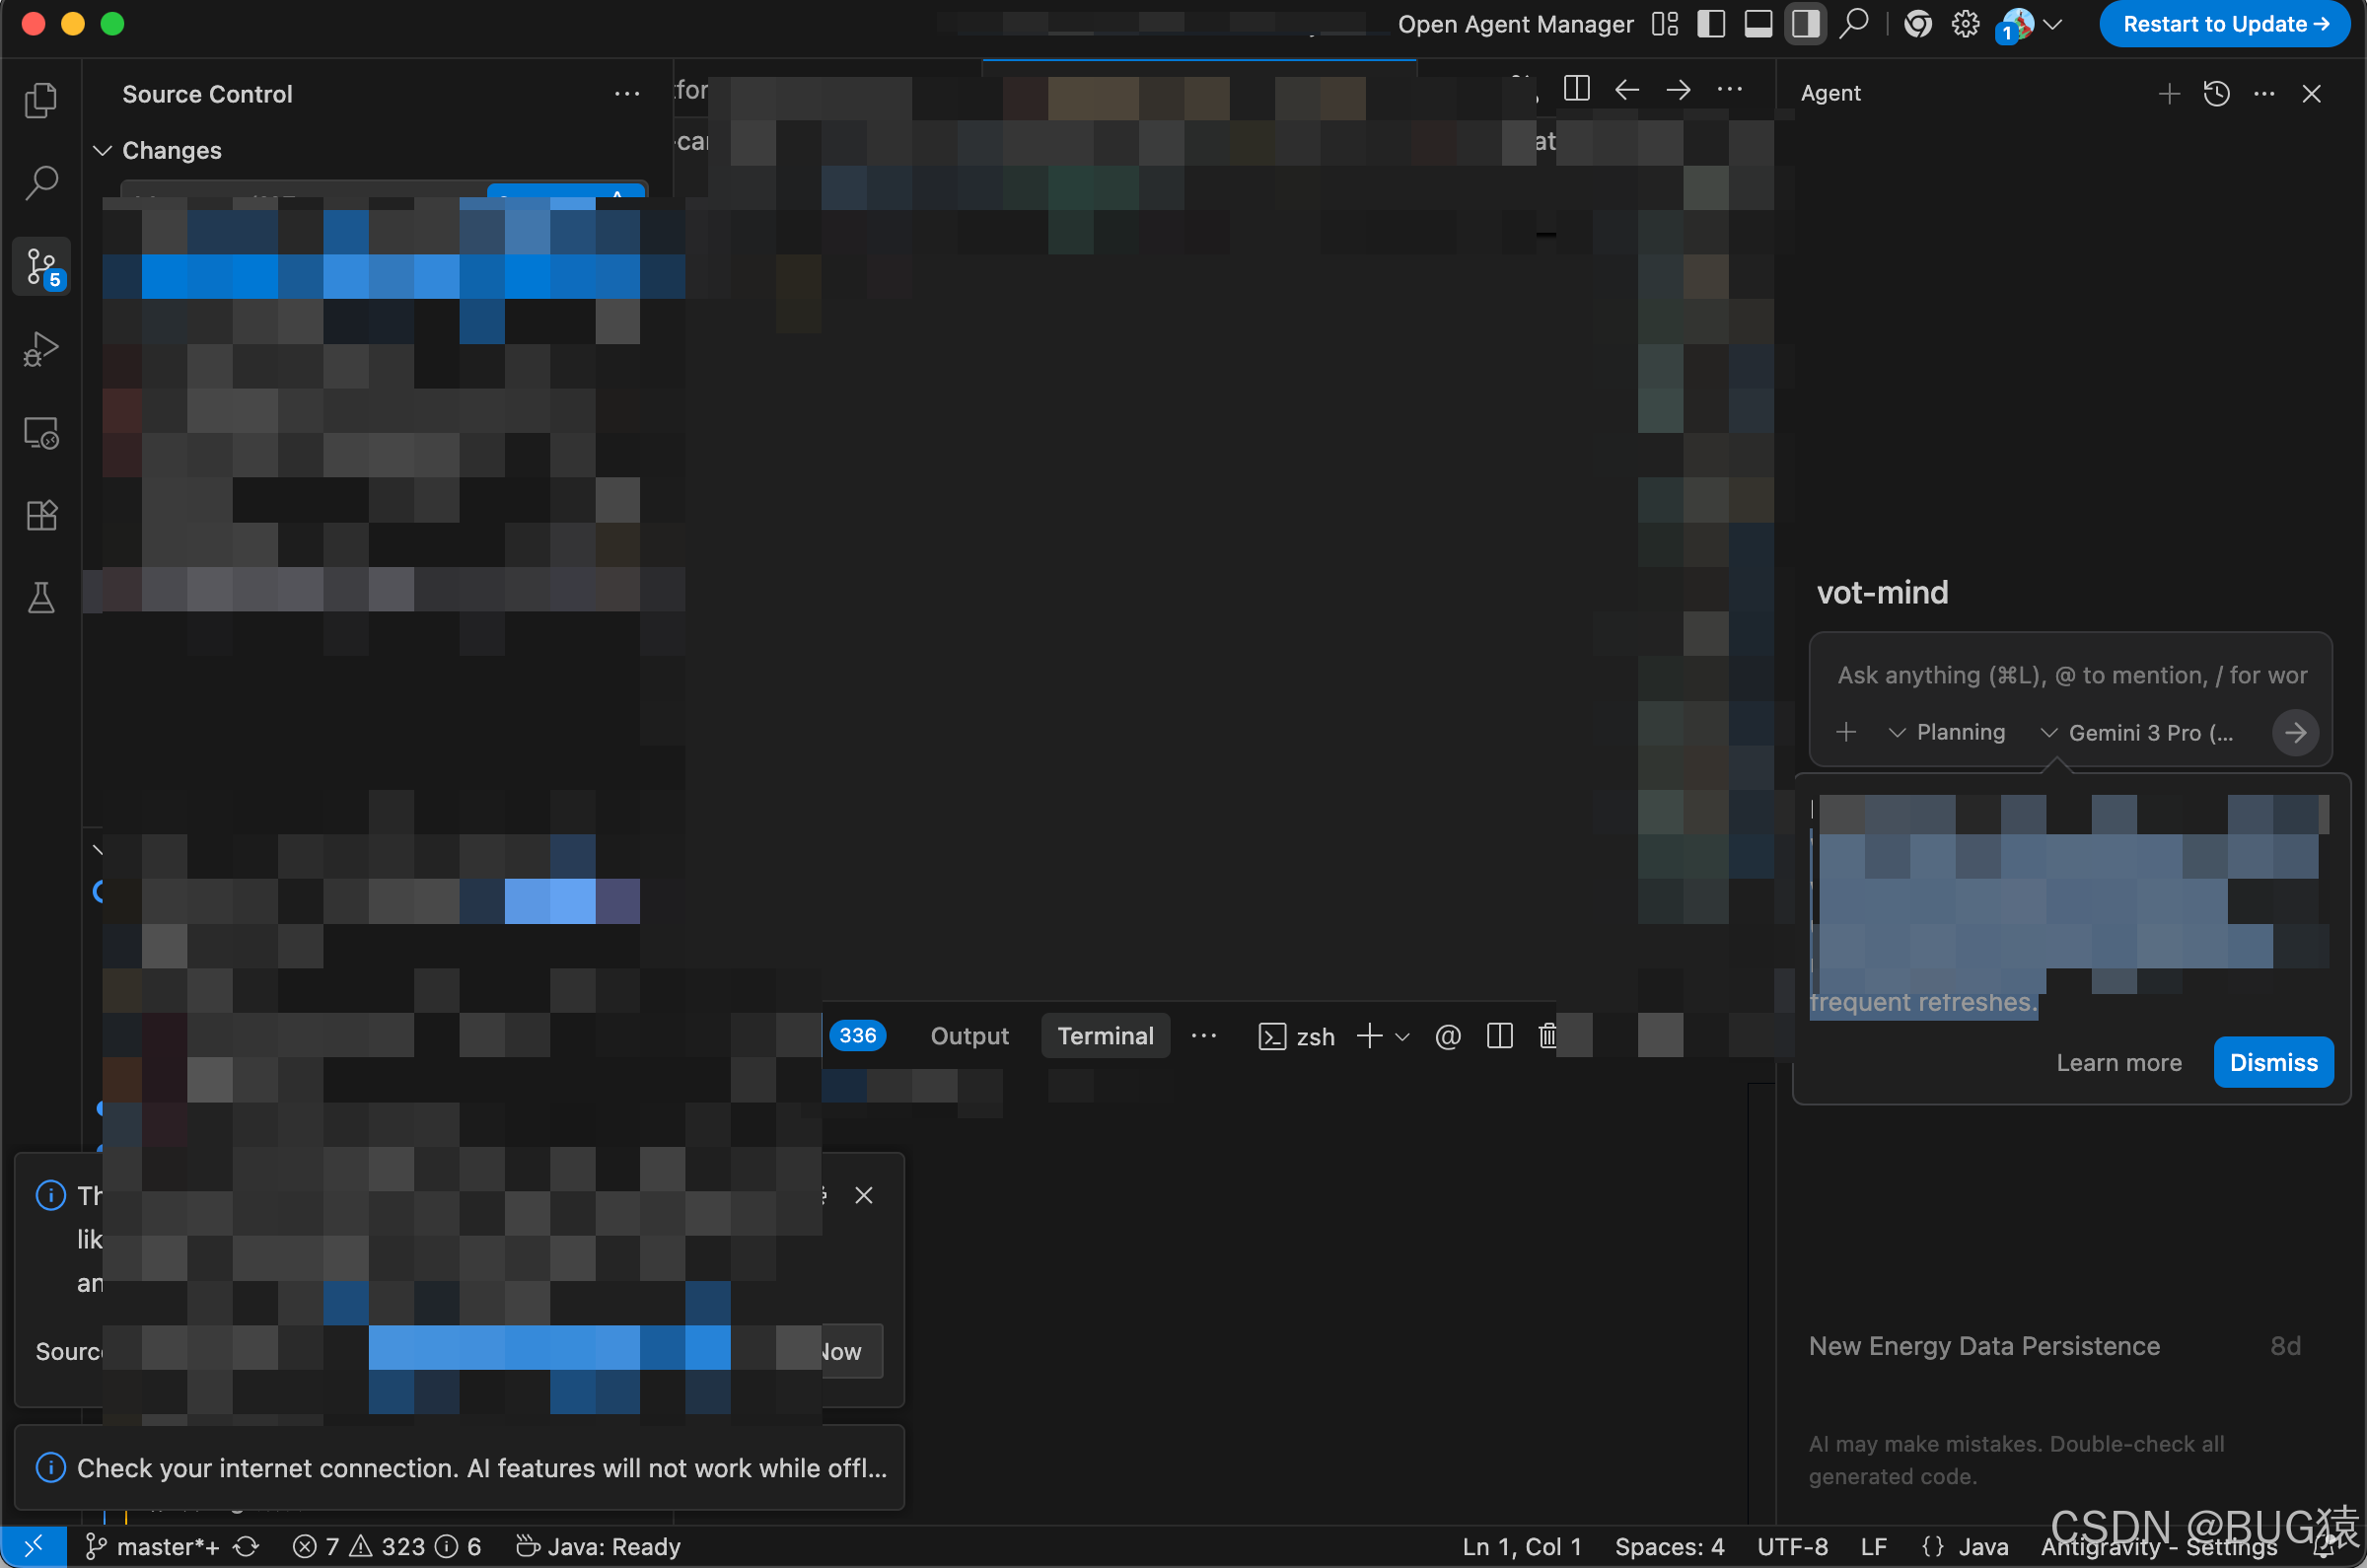Switch to the Terminal tab

pyautogui.click(x=1105, y=1036)
